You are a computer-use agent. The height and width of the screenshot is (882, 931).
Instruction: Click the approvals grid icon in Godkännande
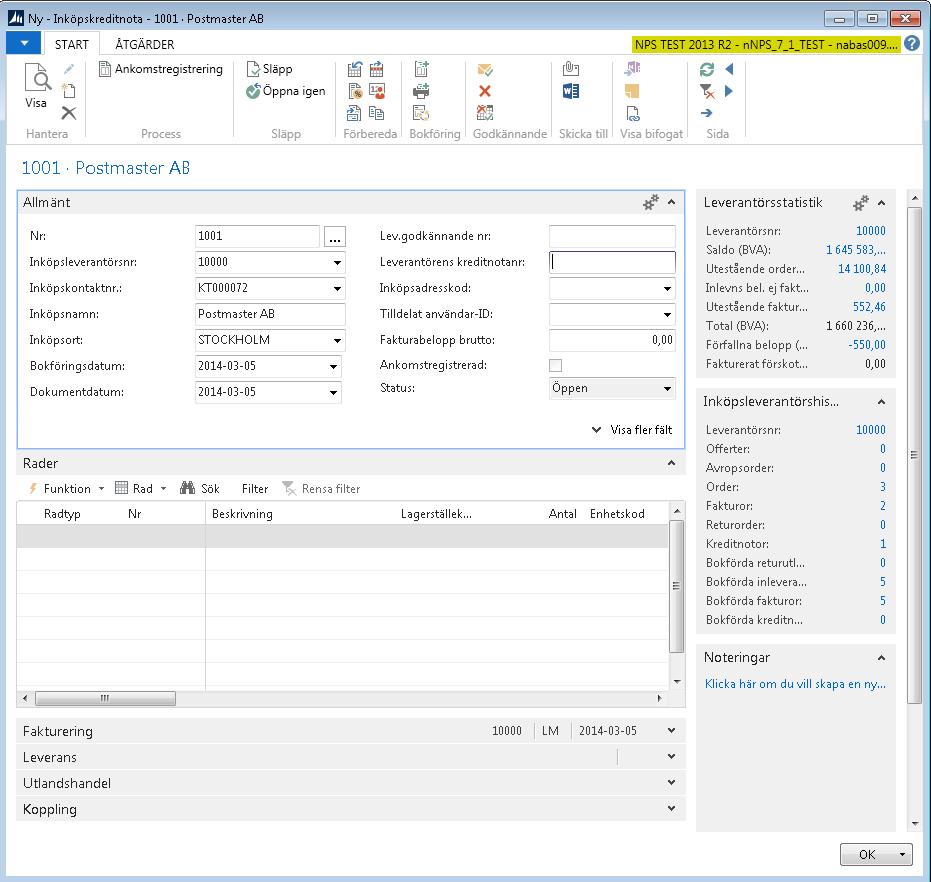click(x=485, y=113)
